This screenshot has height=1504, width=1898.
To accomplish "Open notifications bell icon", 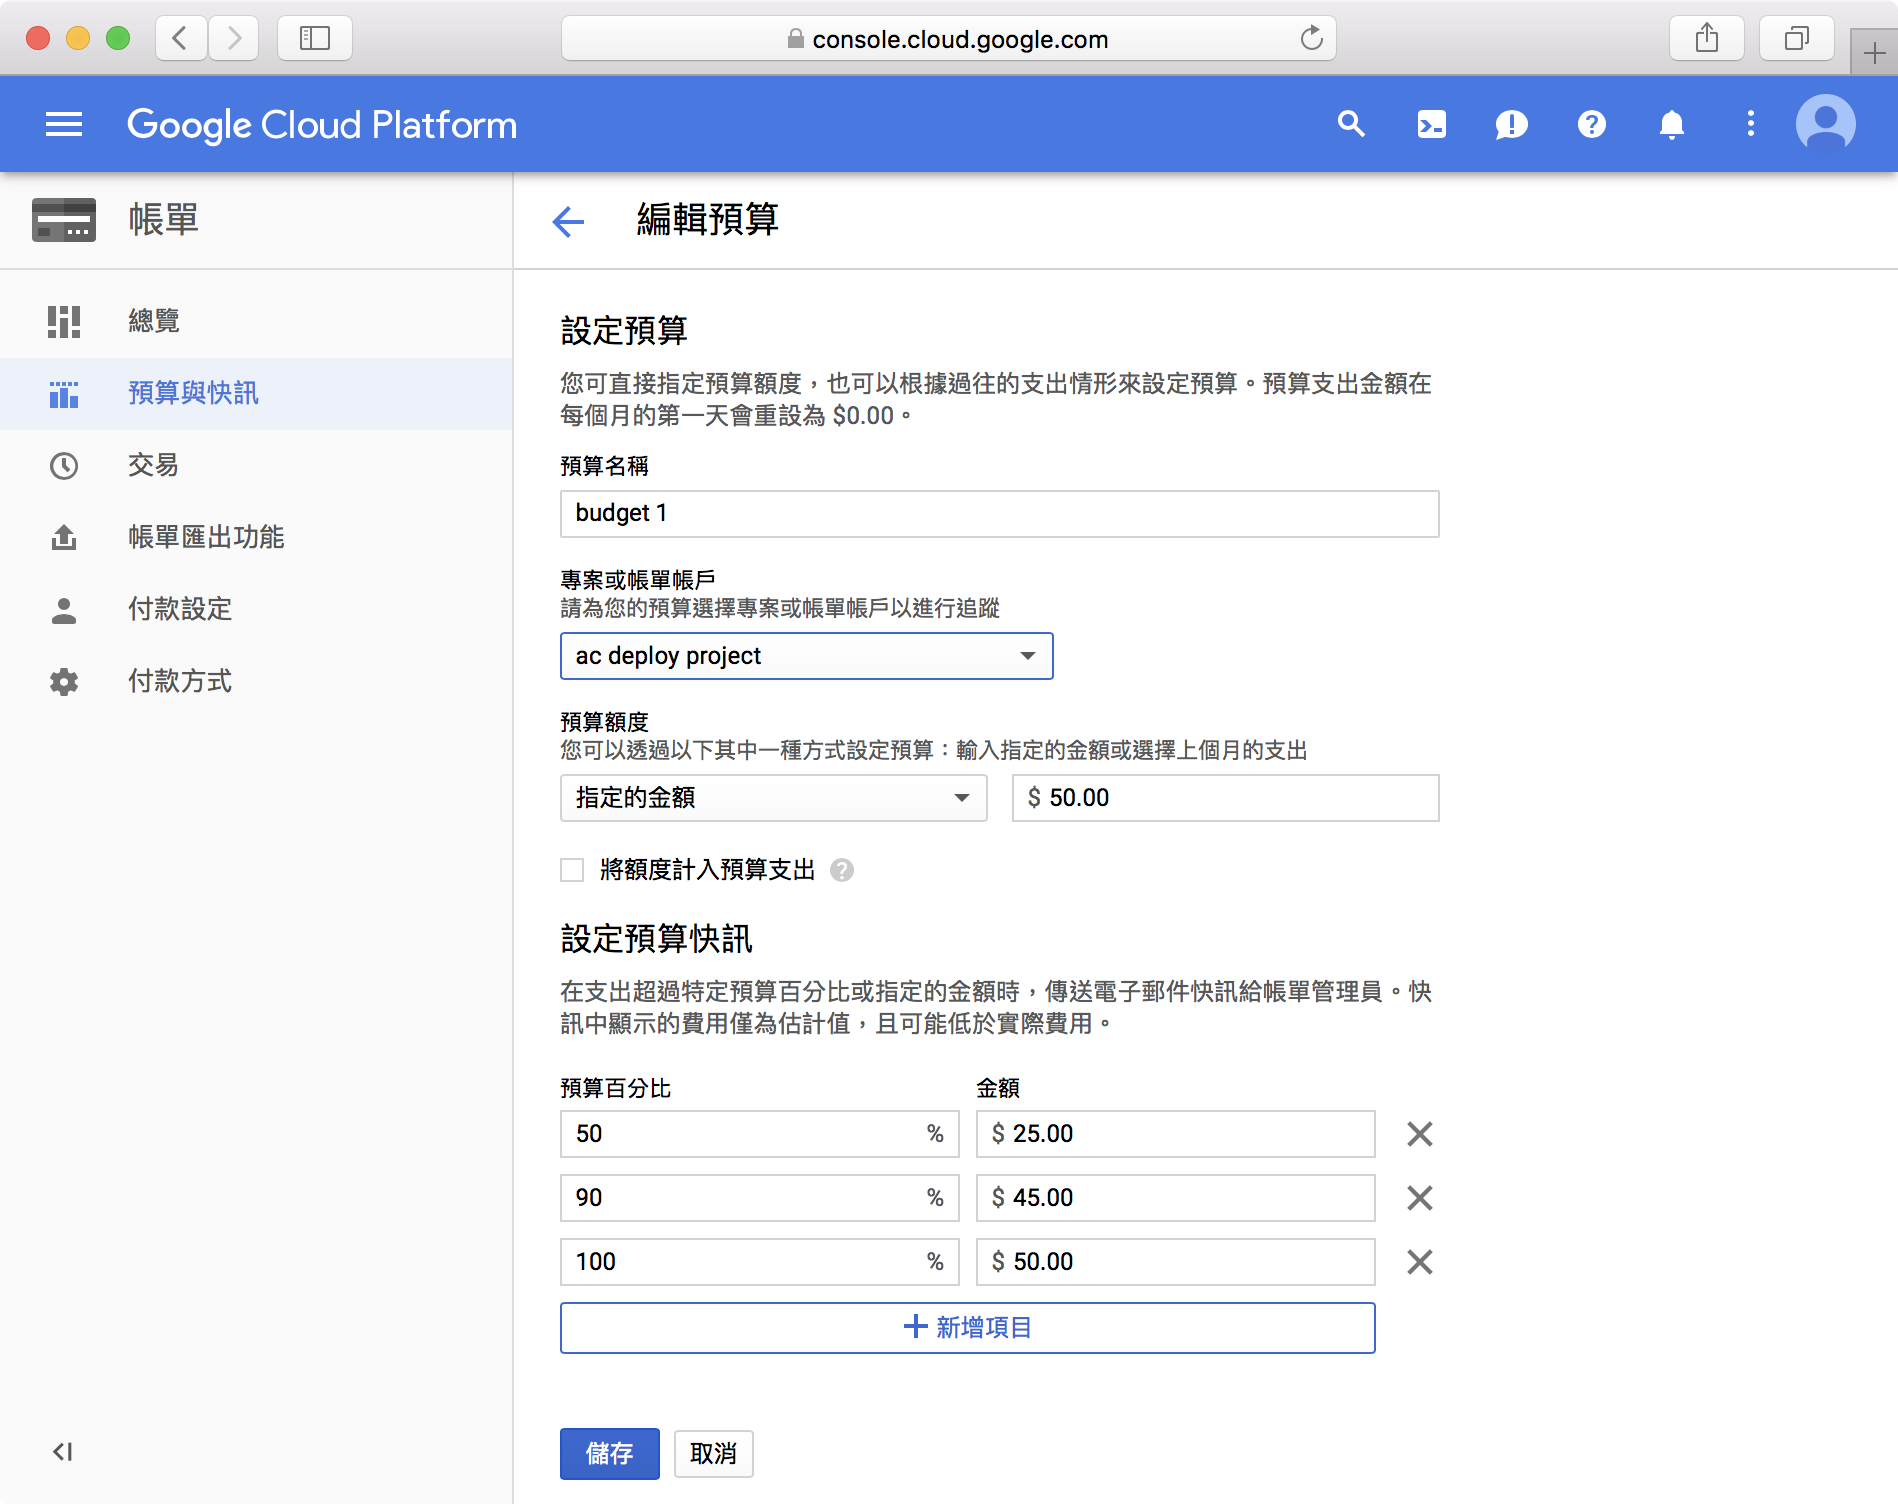I will (x=1671, y=124).
